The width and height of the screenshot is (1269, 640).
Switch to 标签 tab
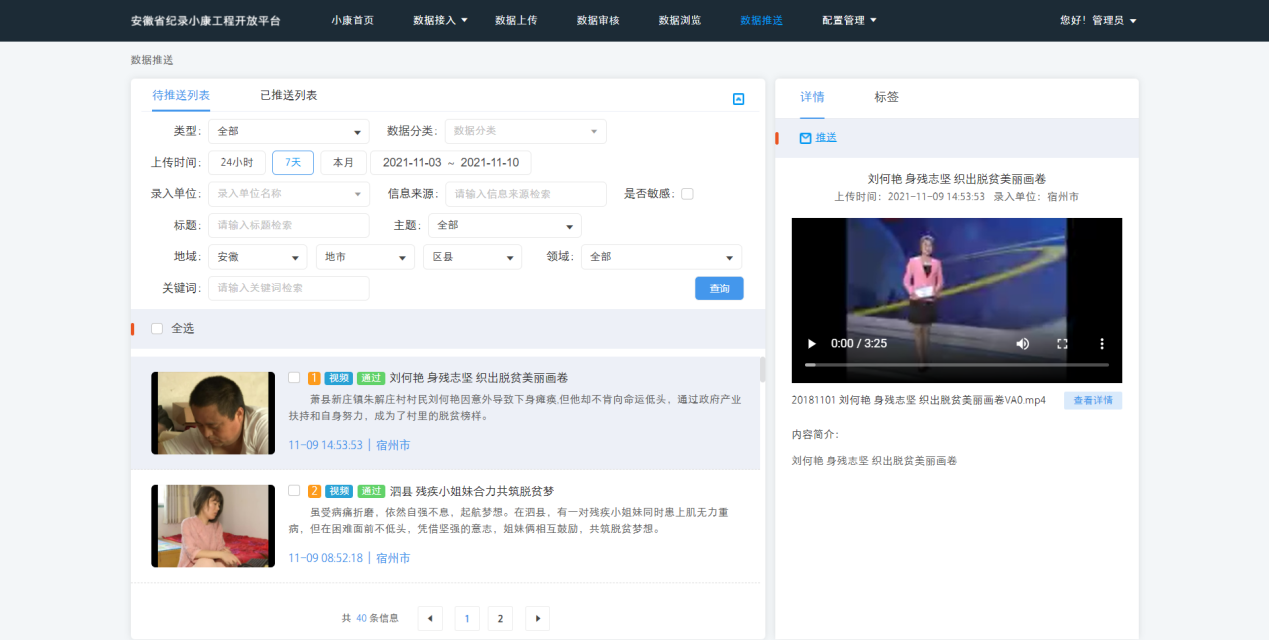pos(887,97)
